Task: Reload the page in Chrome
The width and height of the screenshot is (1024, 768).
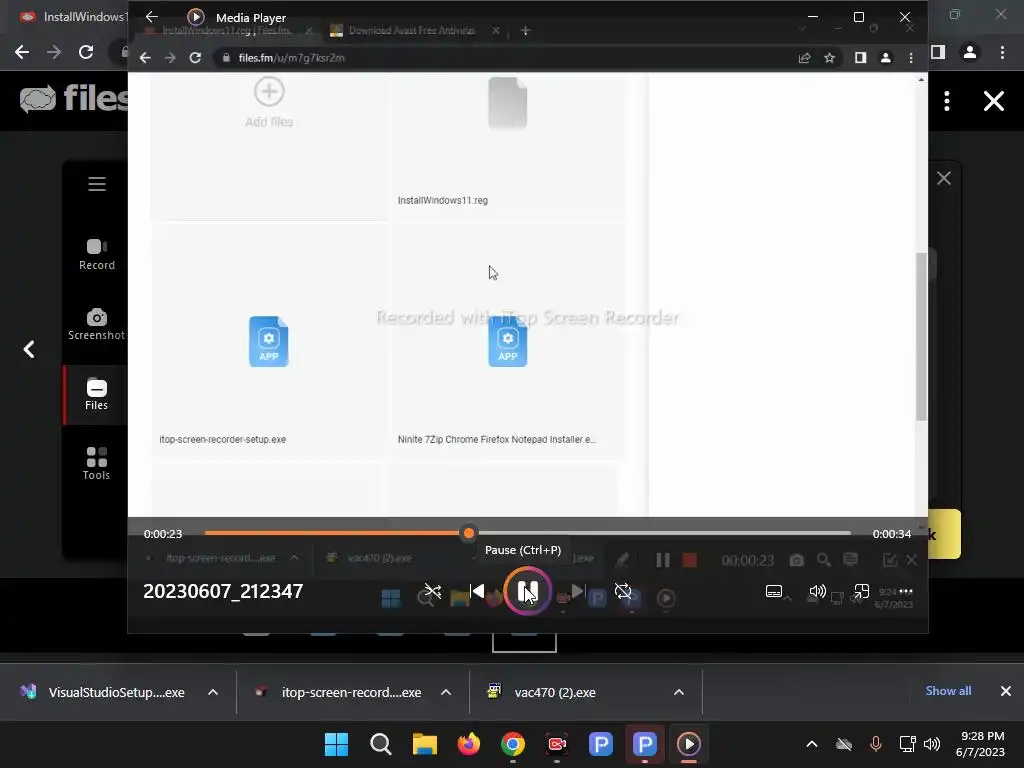Action: tap(86, 52)
